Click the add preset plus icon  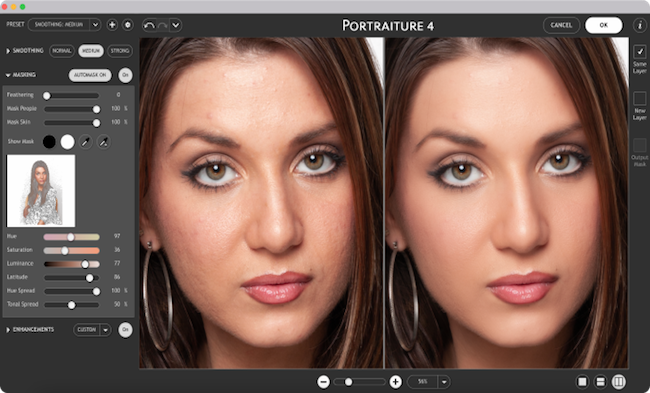tap(112, 25)
